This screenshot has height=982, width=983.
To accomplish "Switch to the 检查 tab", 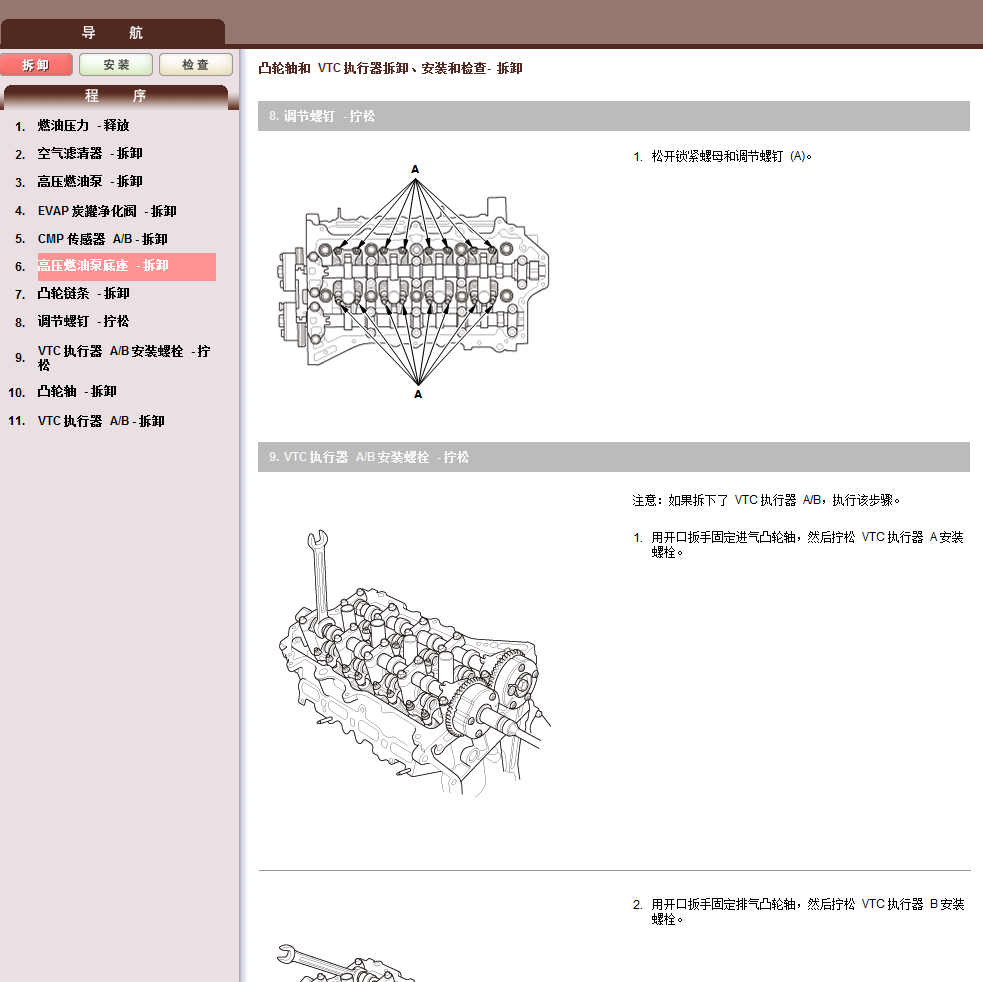I will point(196,65).
